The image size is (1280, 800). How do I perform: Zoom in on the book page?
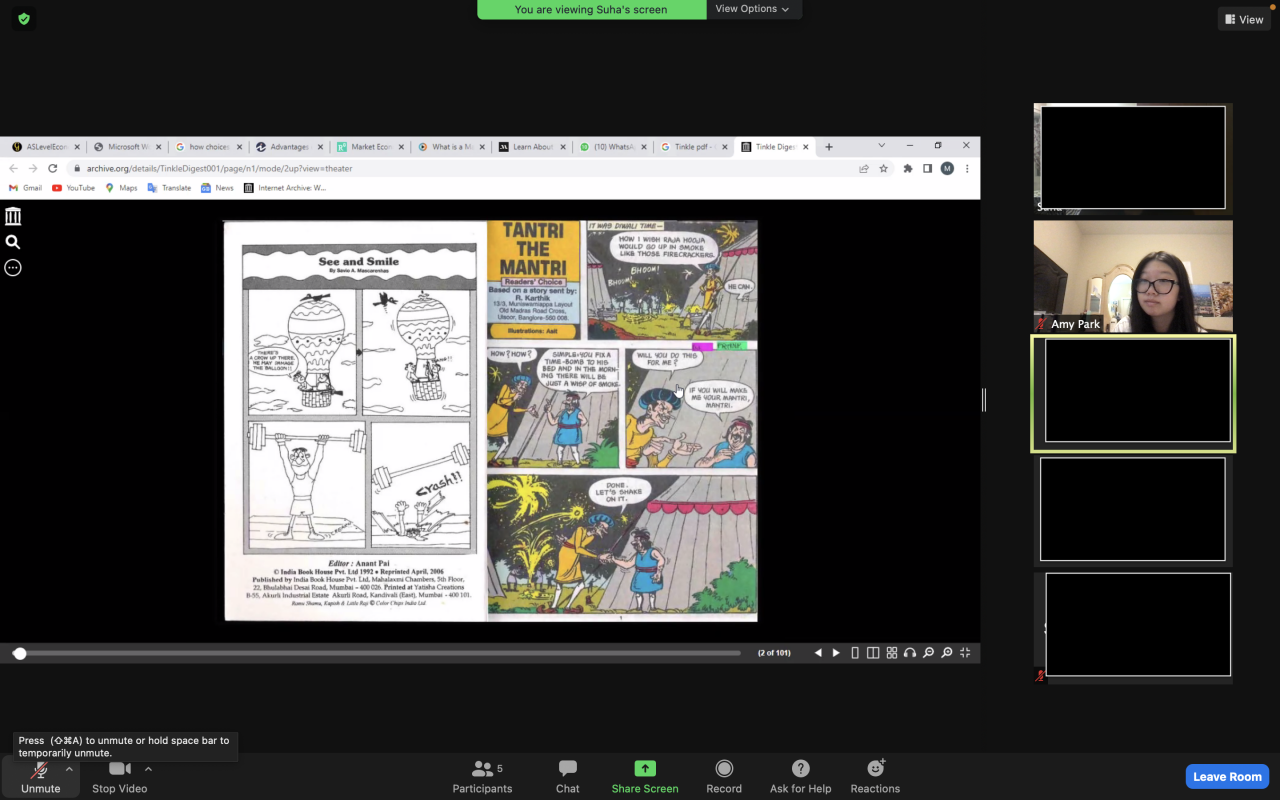point(947,653)
